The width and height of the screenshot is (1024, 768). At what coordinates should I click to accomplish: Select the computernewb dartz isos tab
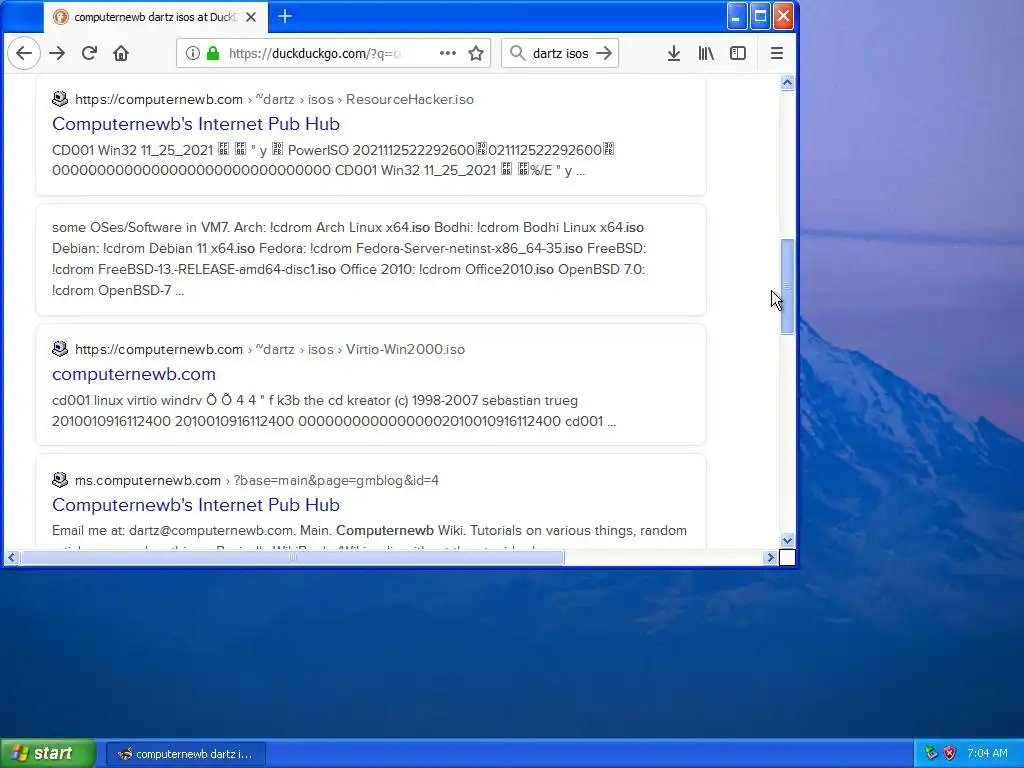pos(155,18)
